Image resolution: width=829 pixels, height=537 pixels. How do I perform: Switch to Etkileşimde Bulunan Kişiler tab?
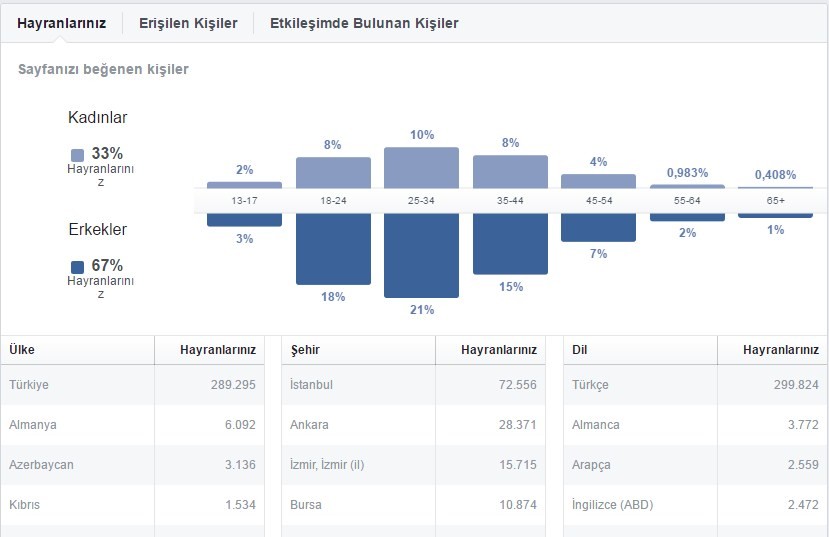coord(364,23)
